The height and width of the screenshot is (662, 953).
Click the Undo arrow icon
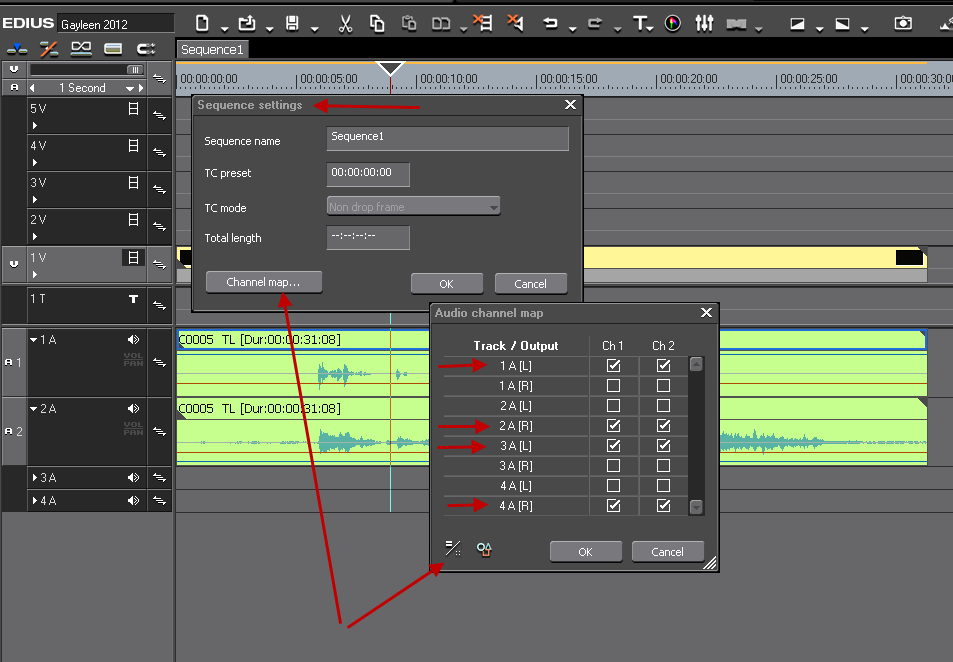click(550, 23)
